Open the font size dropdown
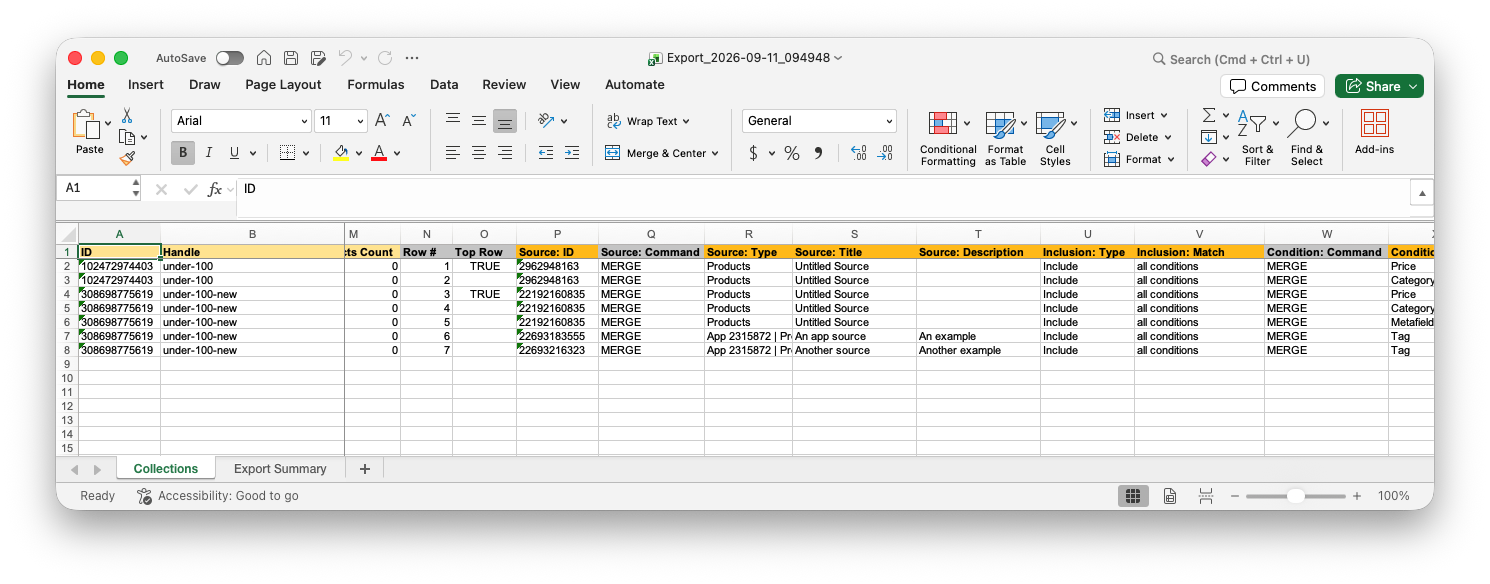This screenshot has height=584, width=1490. [341, 121]
